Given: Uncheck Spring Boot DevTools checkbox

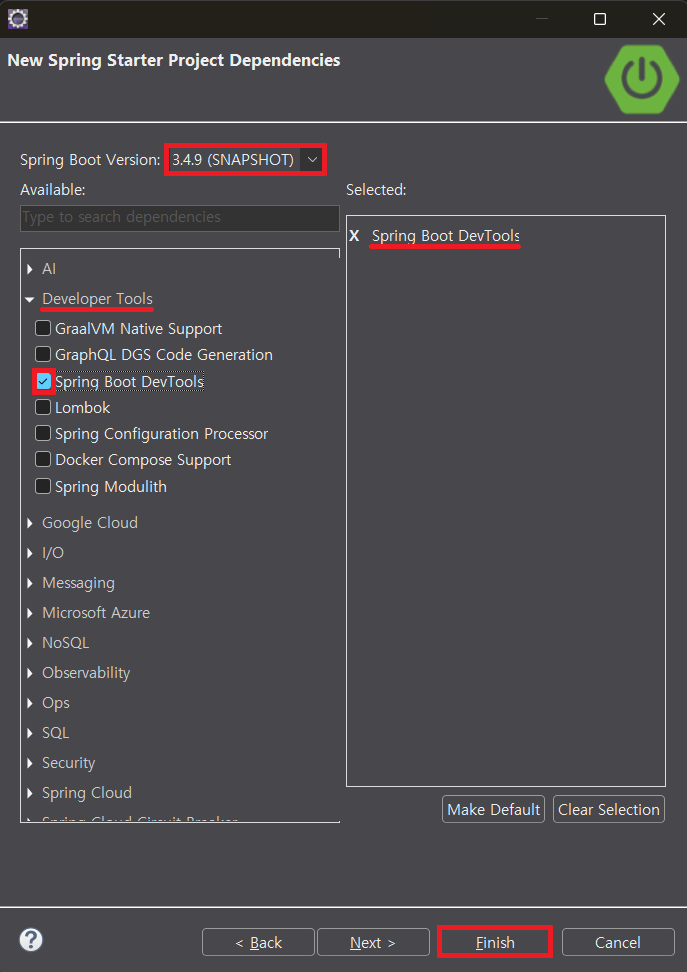Looking at the screenshot, I should [x=43, y=381].
